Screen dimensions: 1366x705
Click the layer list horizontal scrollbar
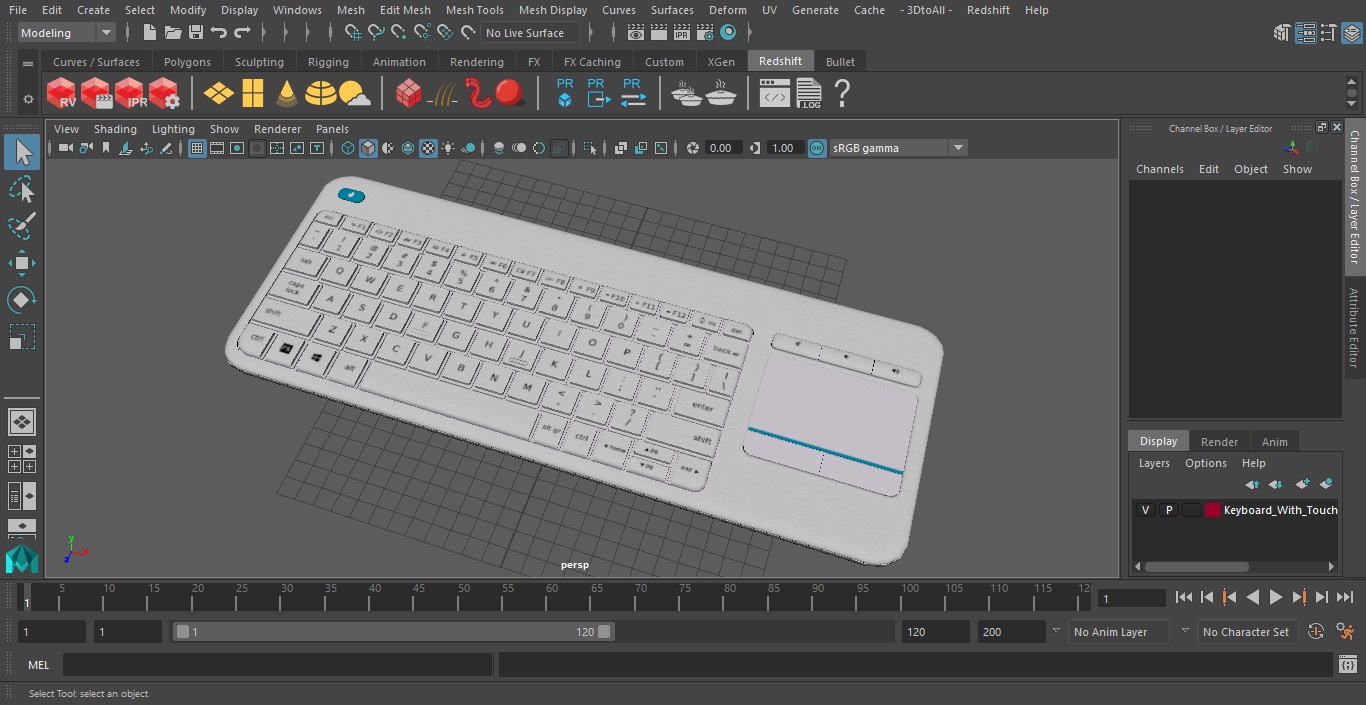coord(1196,566)
